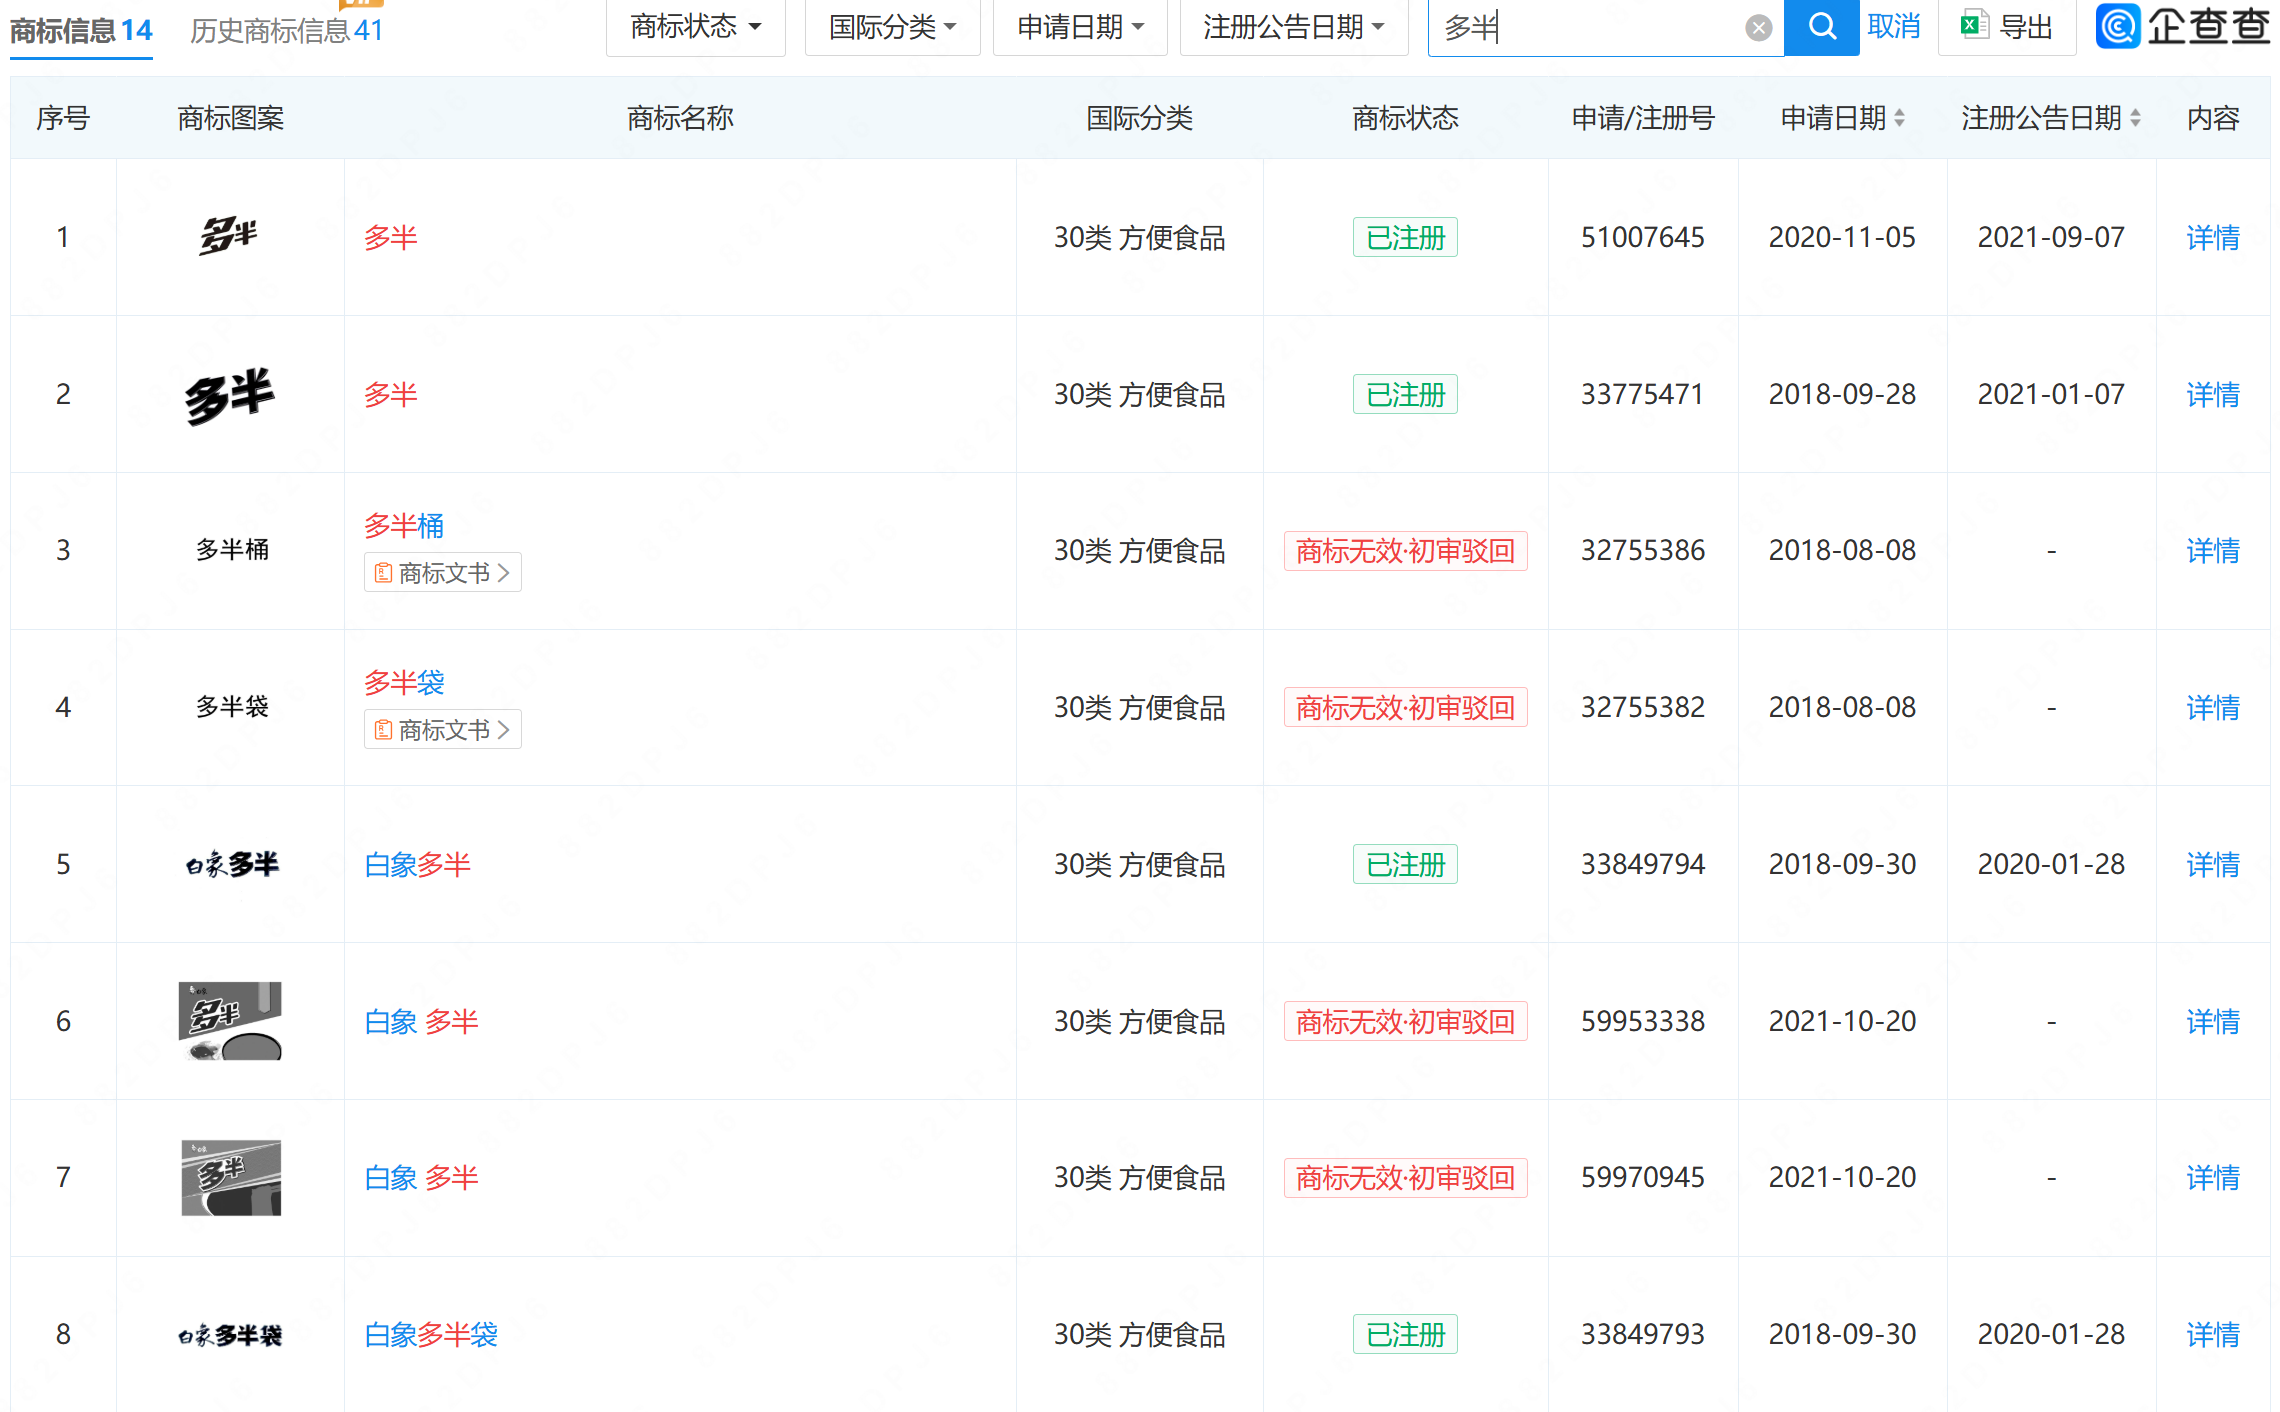Click the 企查查 logo

tap(2183, 26)
